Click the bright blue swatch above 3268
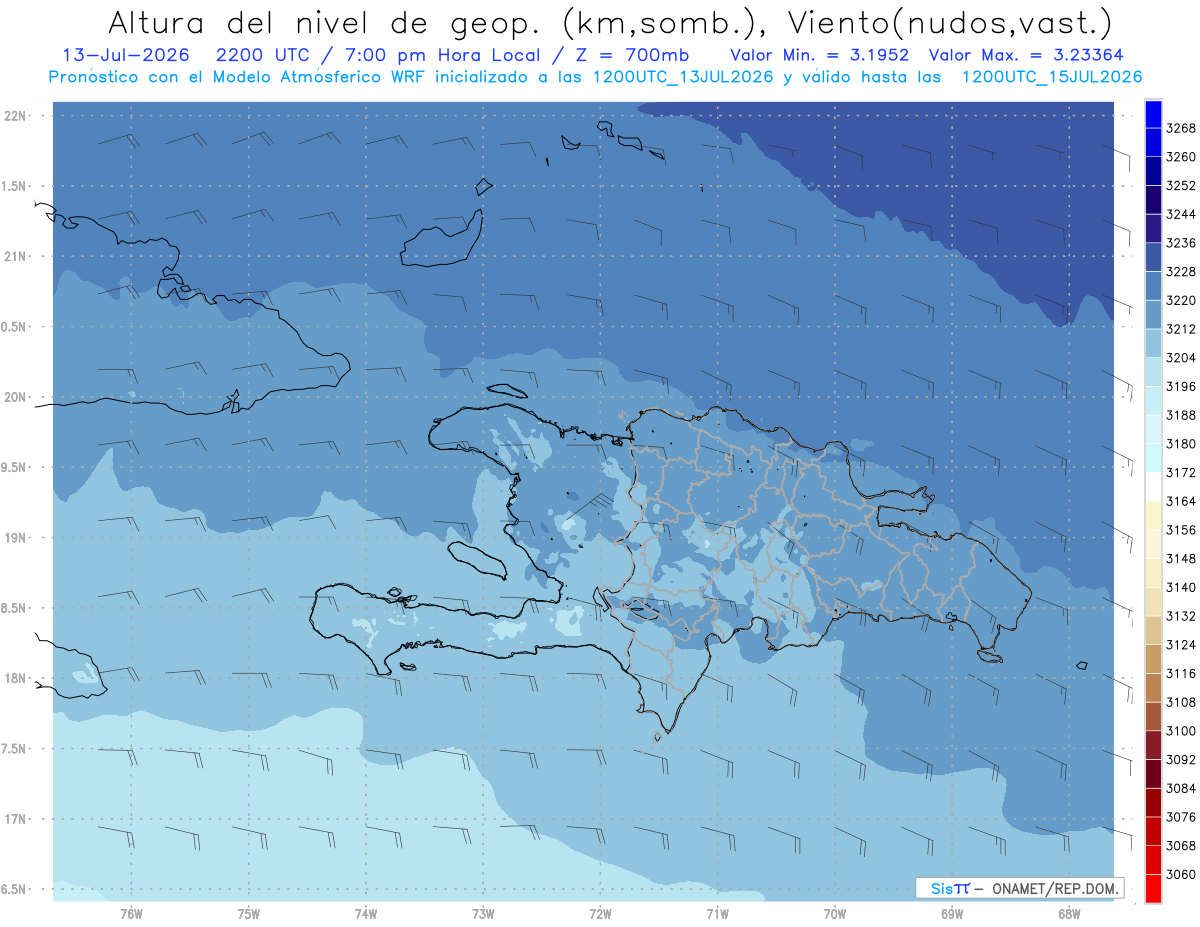Viewport: 1200px width, 927px height. [1153, 114]
